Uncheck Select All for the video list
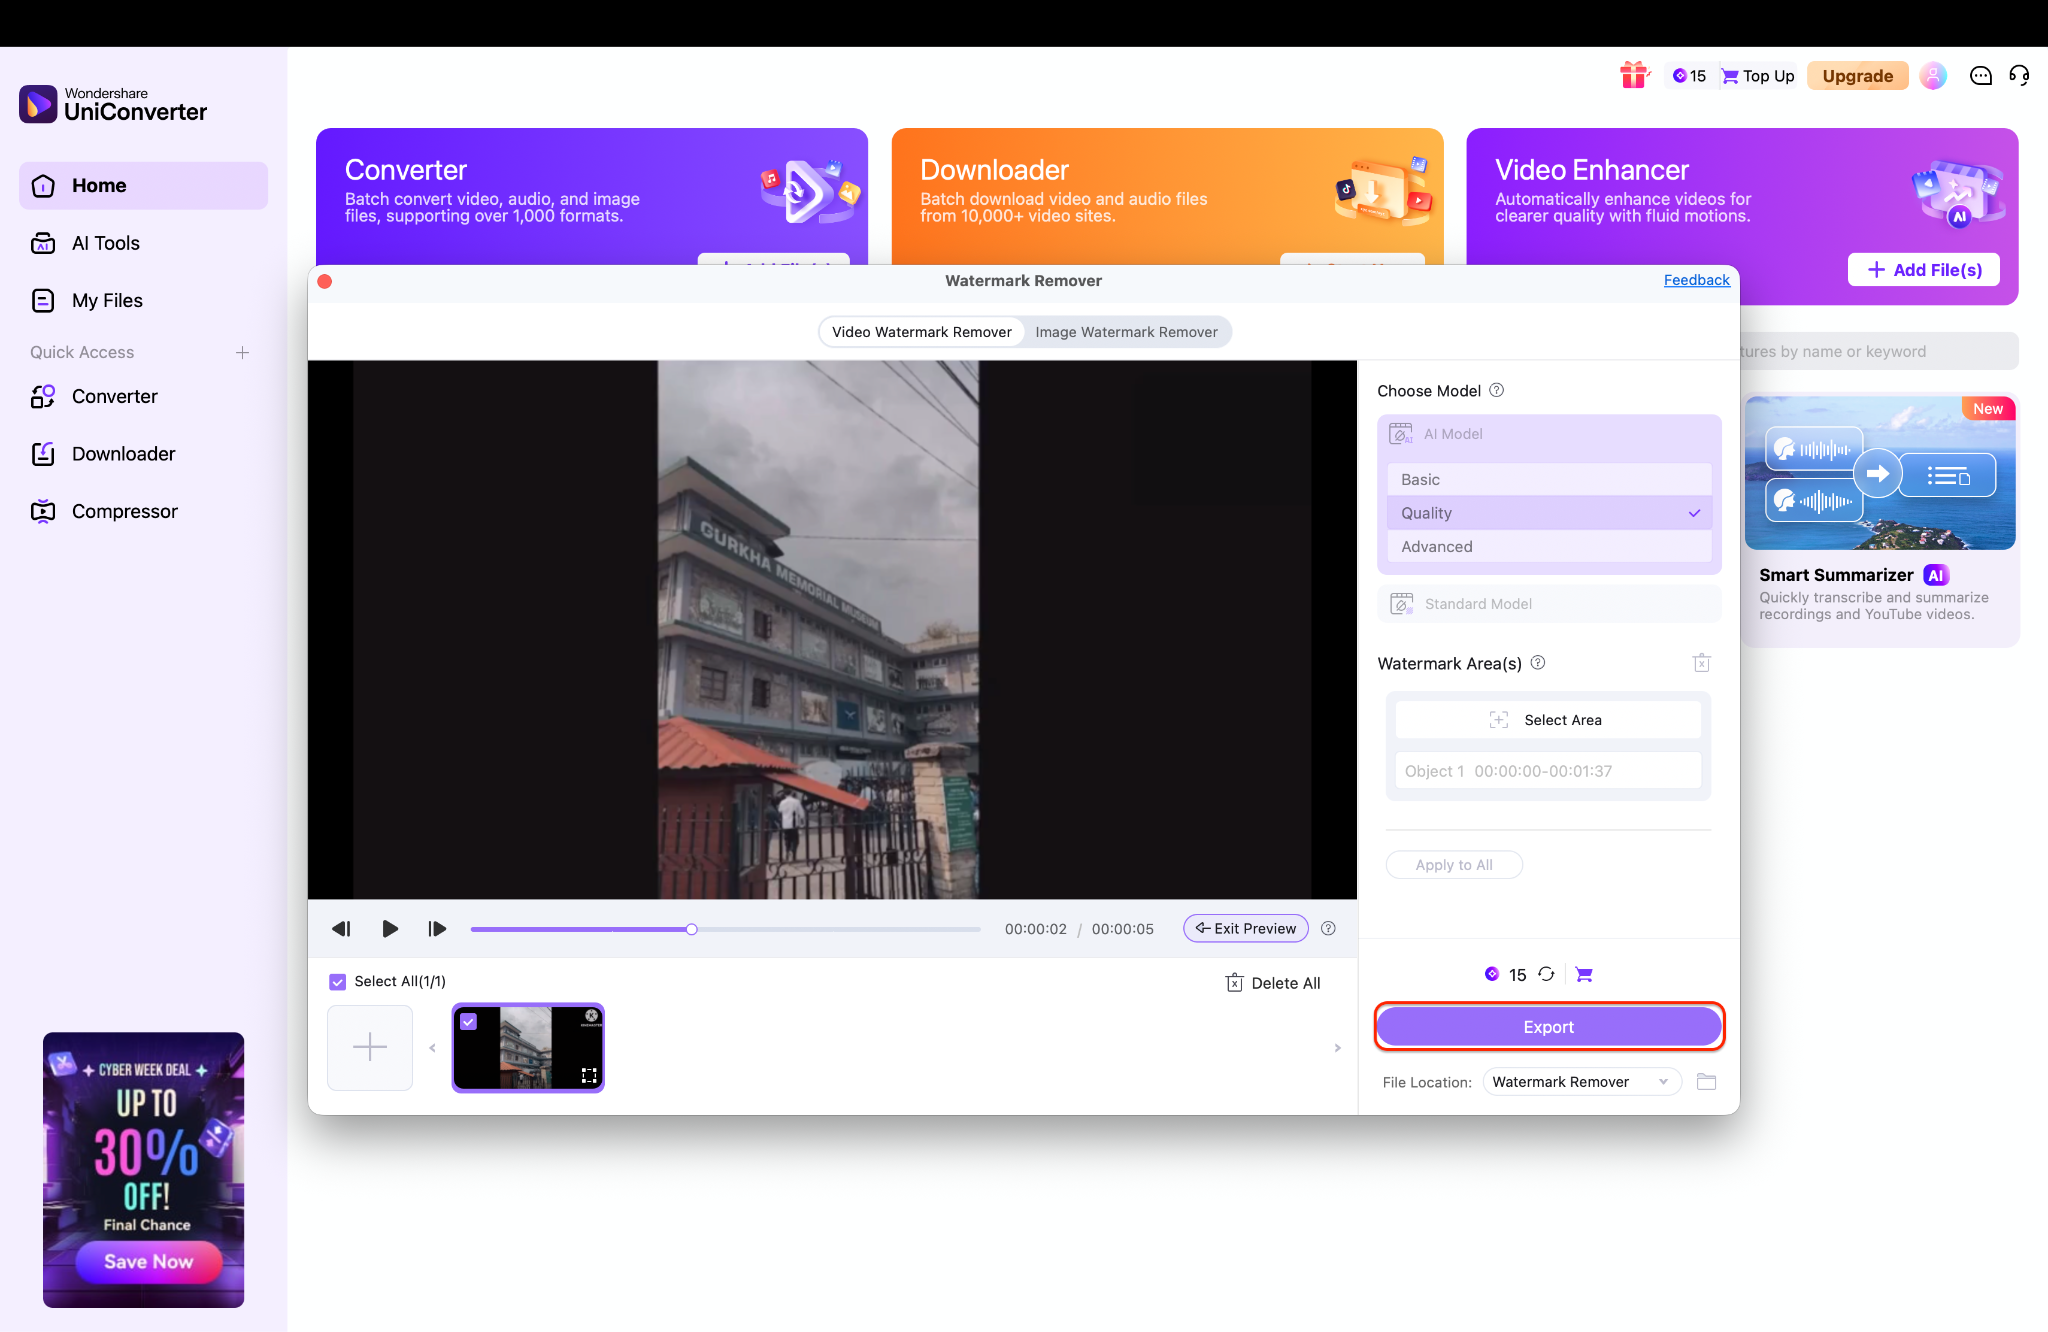Screen dimensions: 2048x1332 (x=338, y=981)
